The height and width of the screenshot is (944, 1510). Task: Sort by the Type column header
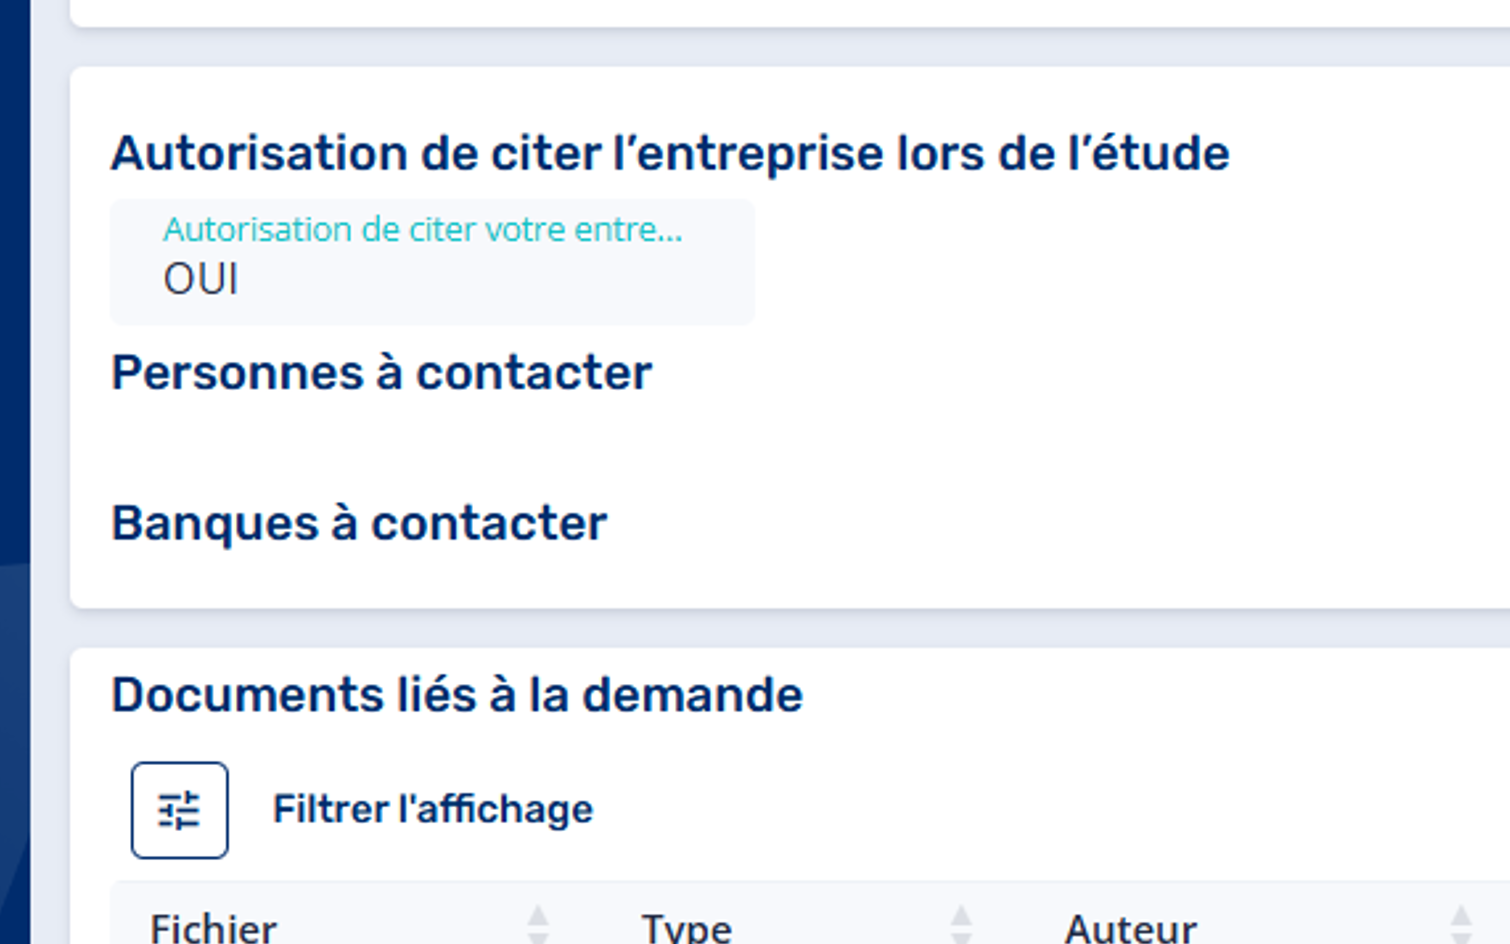(686, 928)
